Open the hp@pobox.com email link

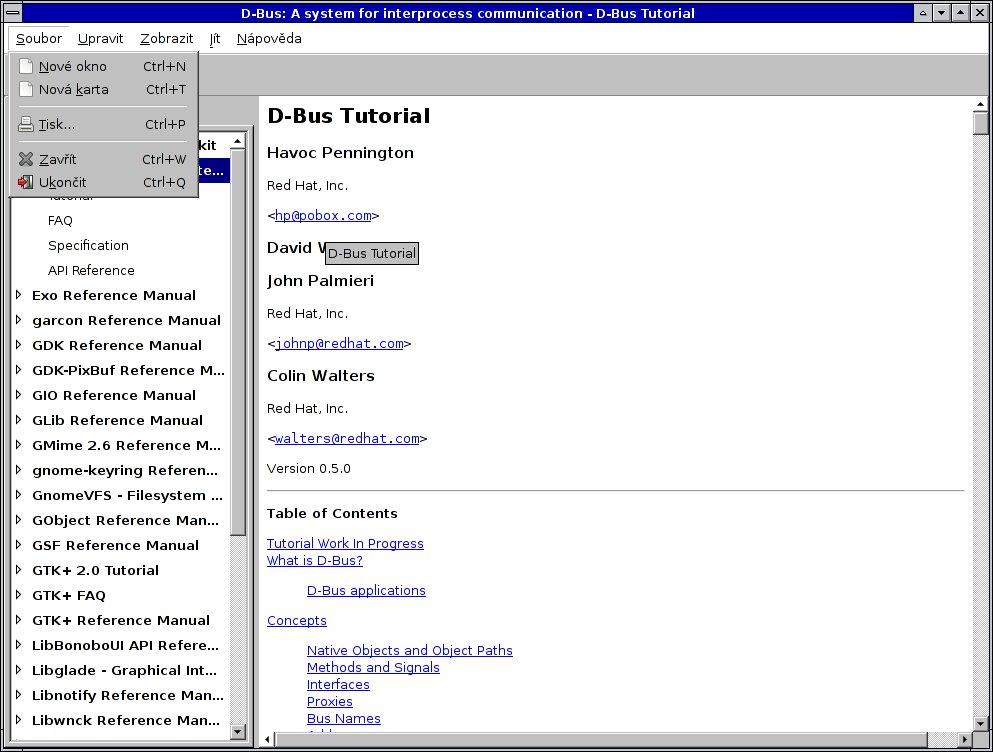click(x=323, y=215)
